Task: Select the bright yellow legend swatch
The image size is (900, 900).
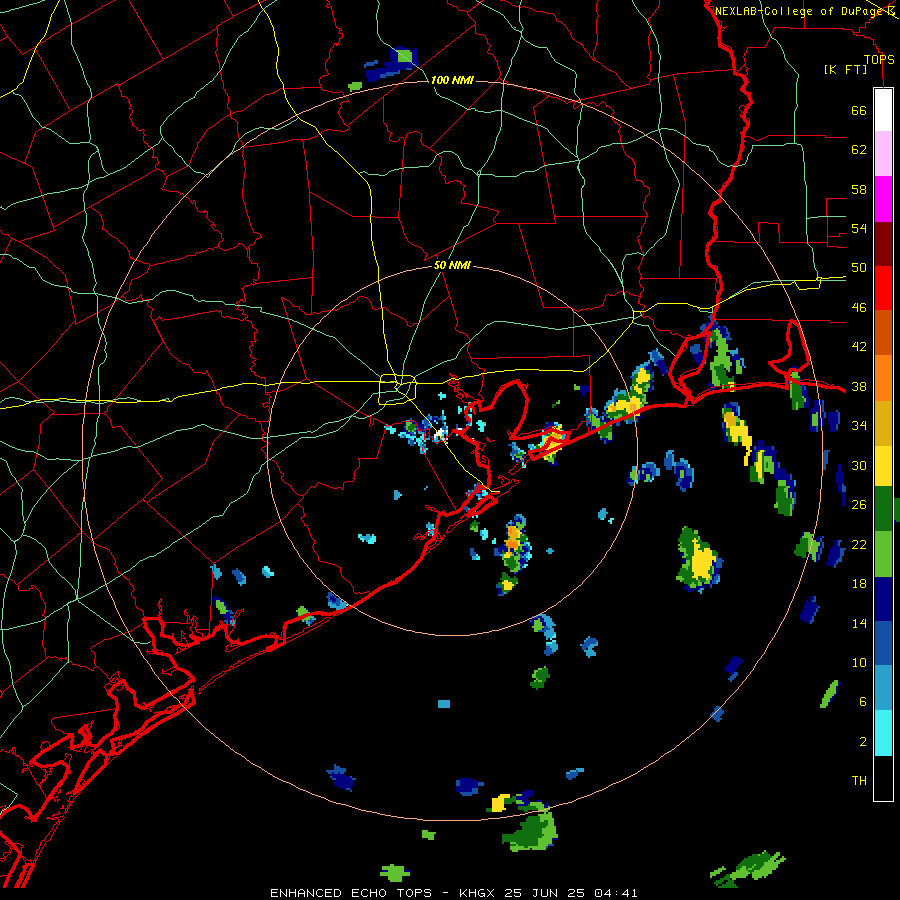Action: (x=883, y=466)
